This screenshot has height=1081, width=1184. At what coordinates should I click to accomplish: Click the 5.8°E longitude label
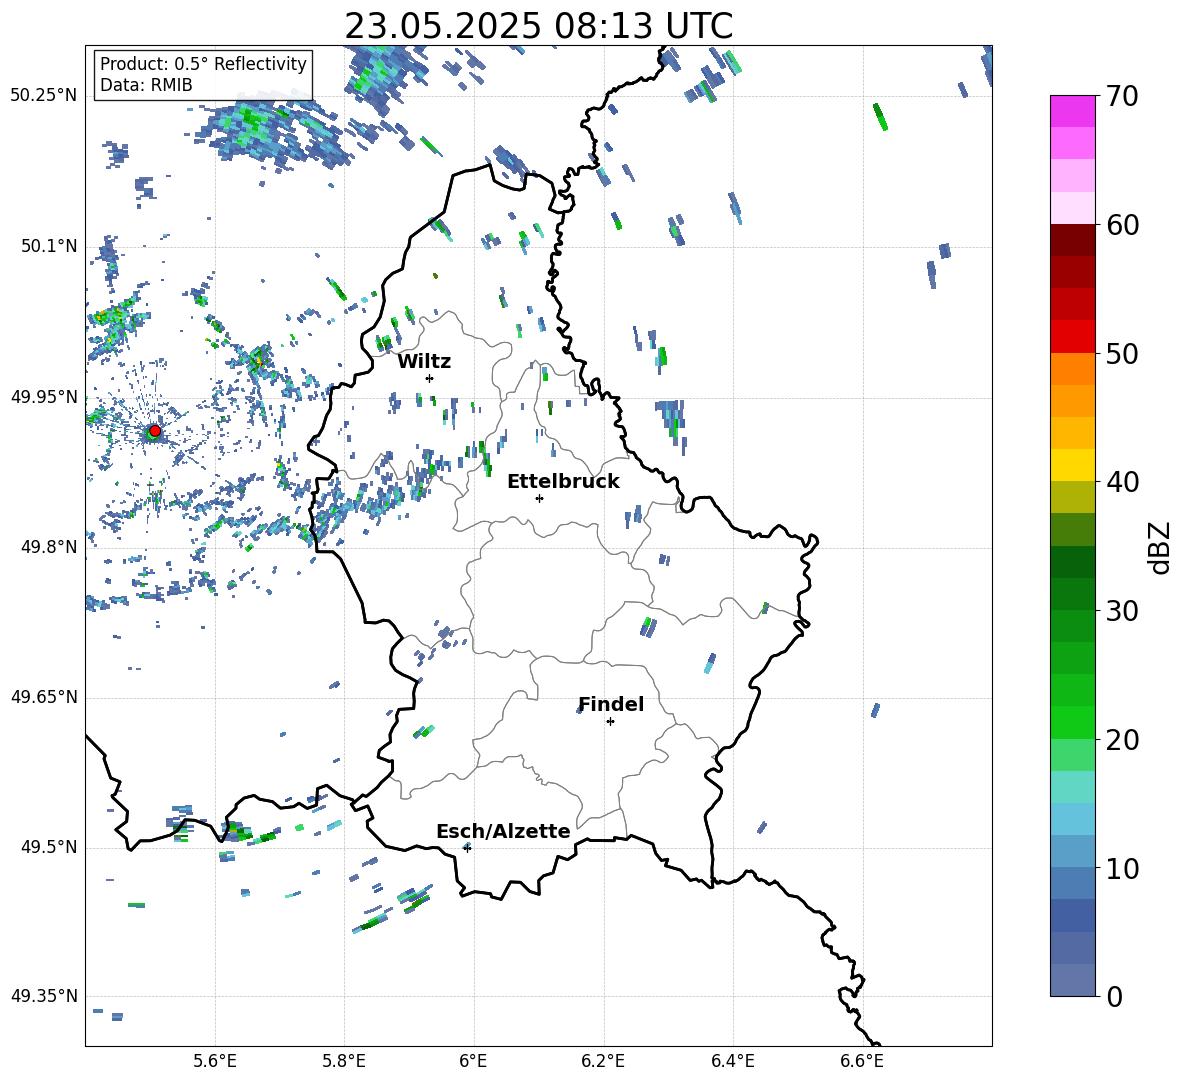[x=344, y=1061]
